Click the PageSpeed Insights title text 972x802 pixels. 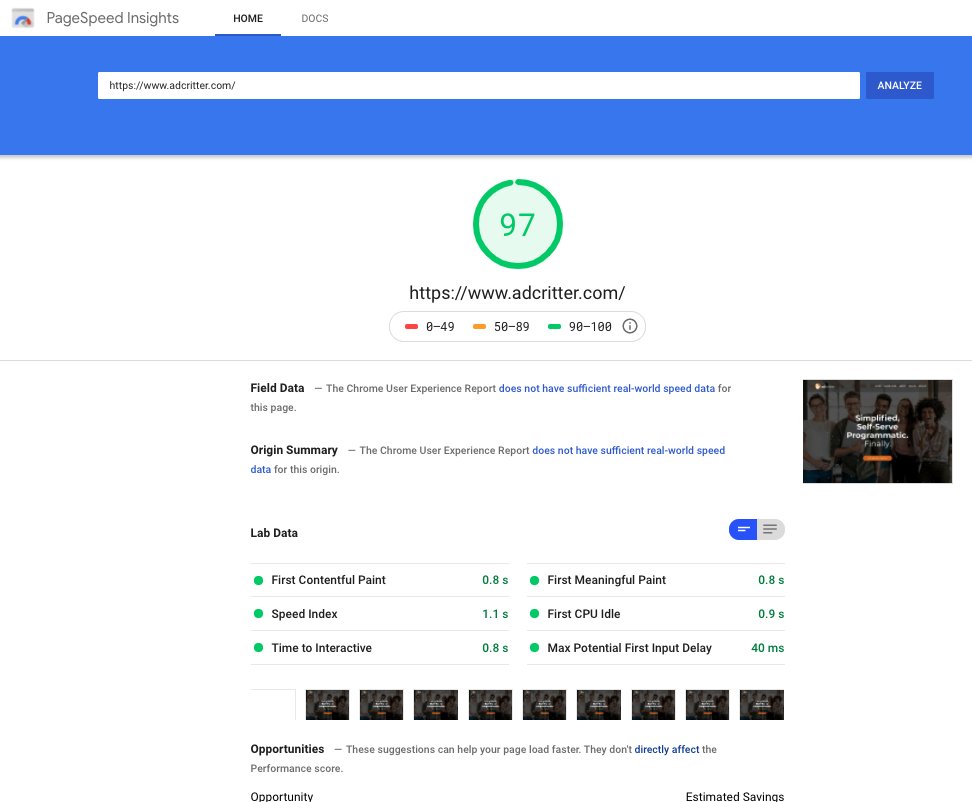113,18
